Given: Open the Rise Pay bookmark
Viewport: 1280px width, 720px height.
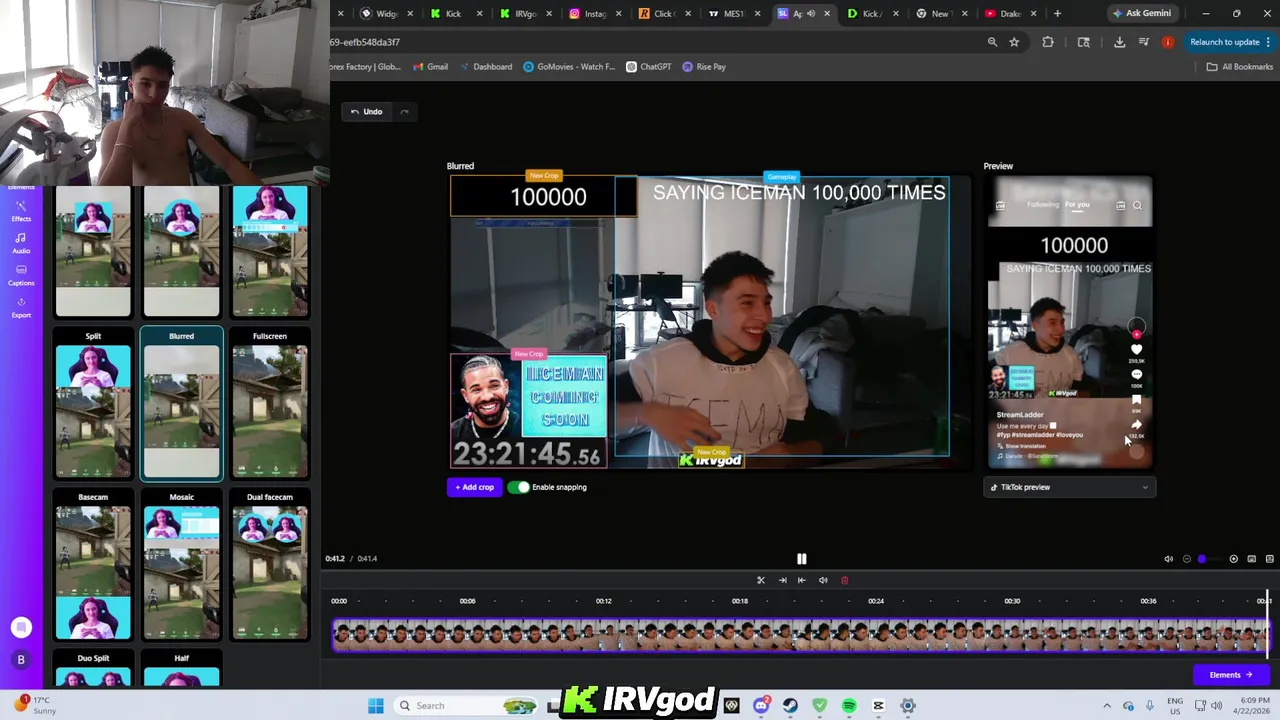Looking at the screenshot, I should [x=704, y=67].
